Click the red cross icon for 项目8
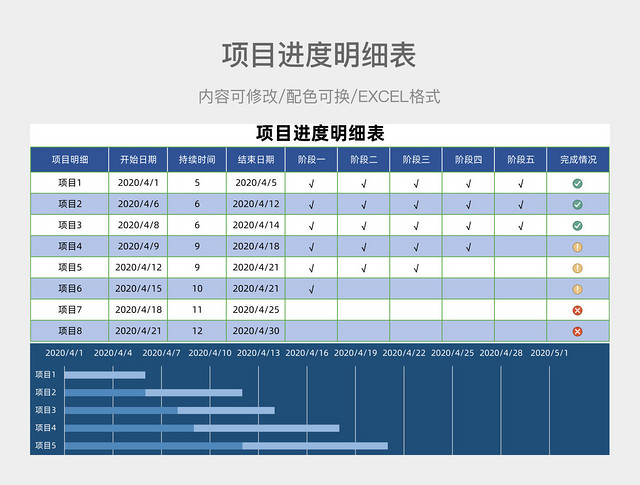The height and width of the screenshot is (485, 640). [577, 331]
